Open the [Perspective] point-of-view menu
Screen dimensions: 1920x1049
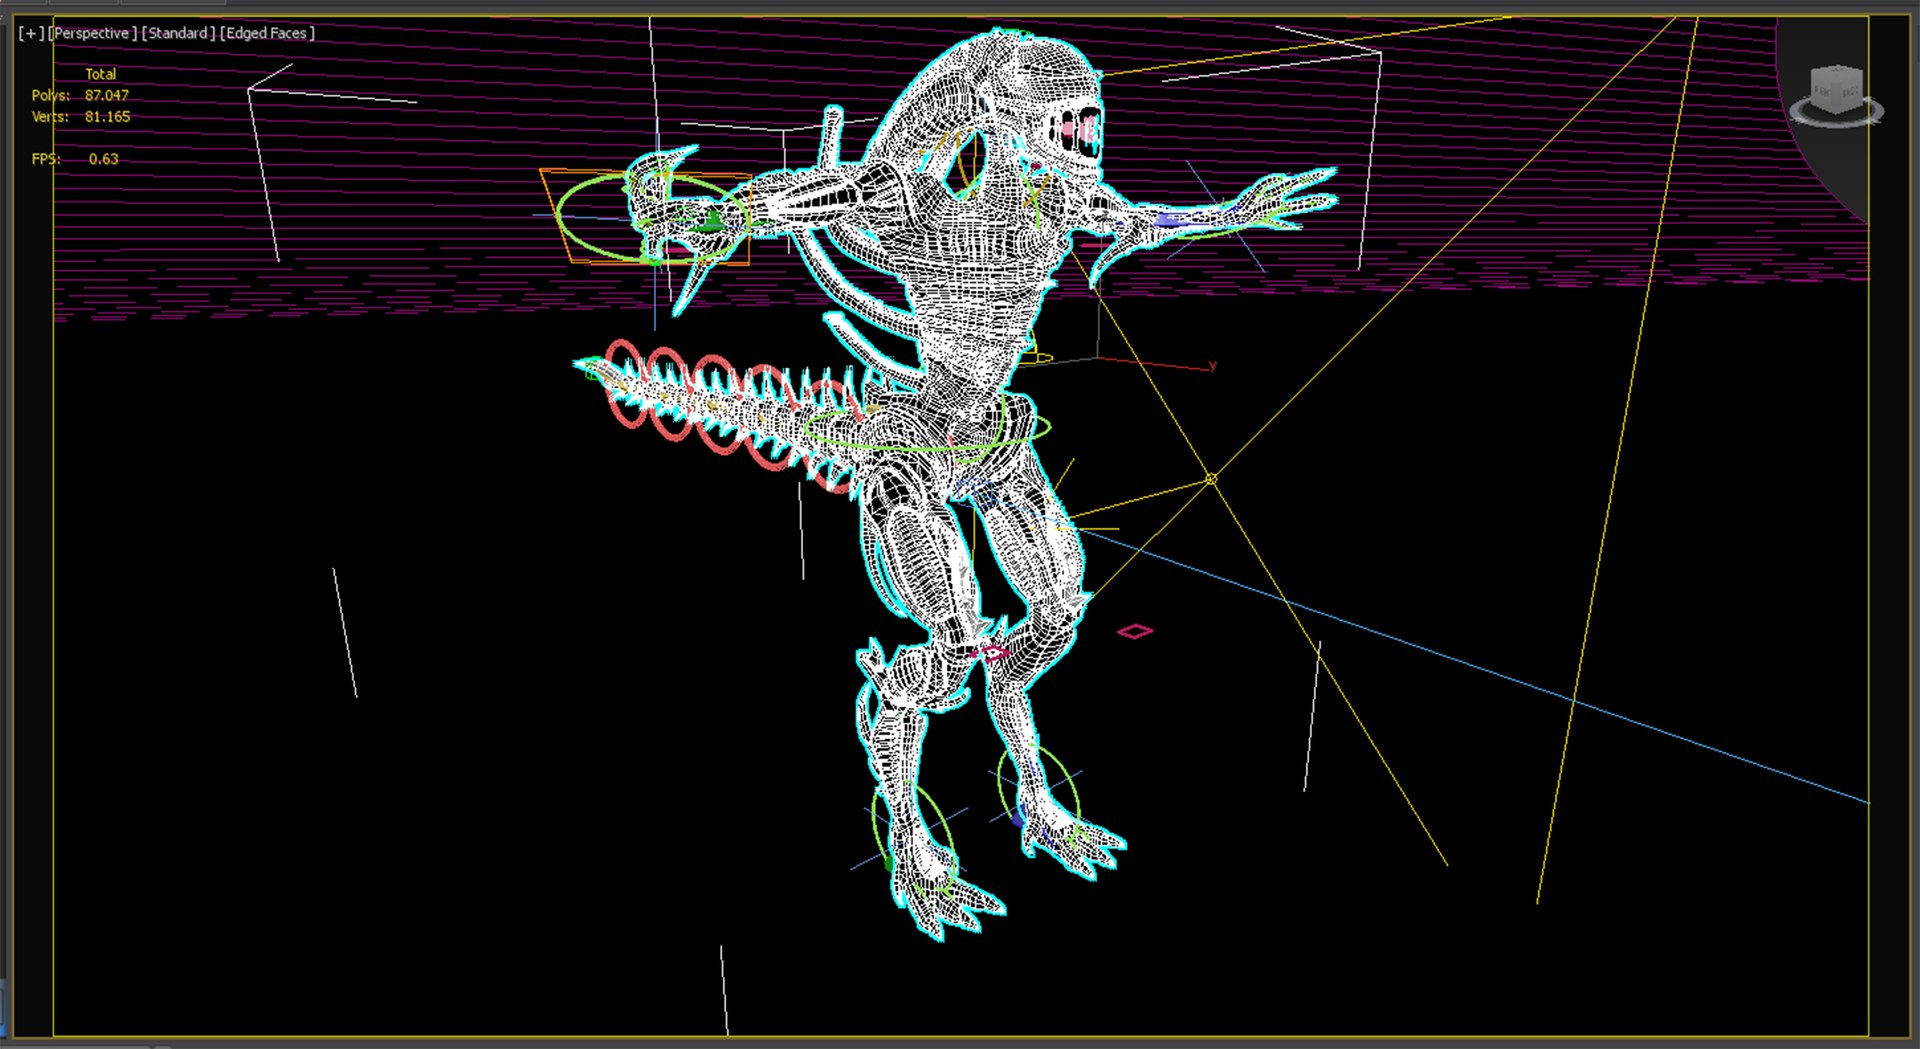click(94, 33)
